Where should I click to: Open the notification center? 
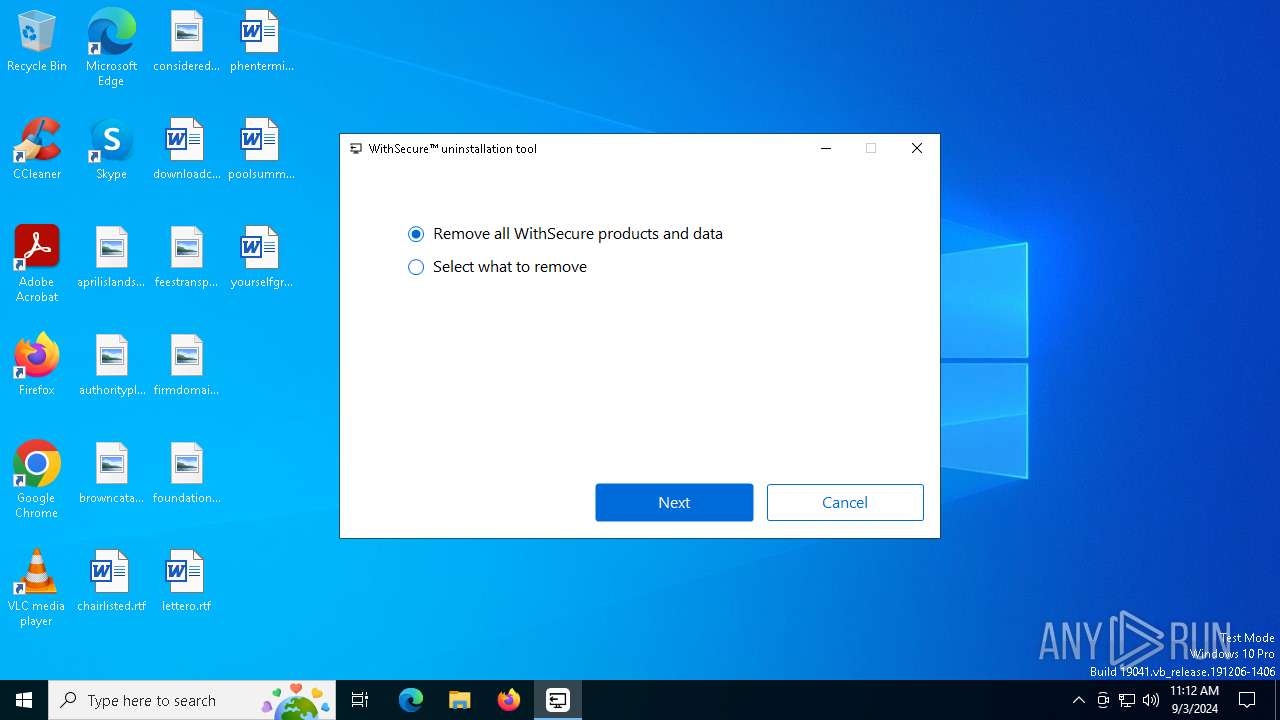pos(1248,700)
